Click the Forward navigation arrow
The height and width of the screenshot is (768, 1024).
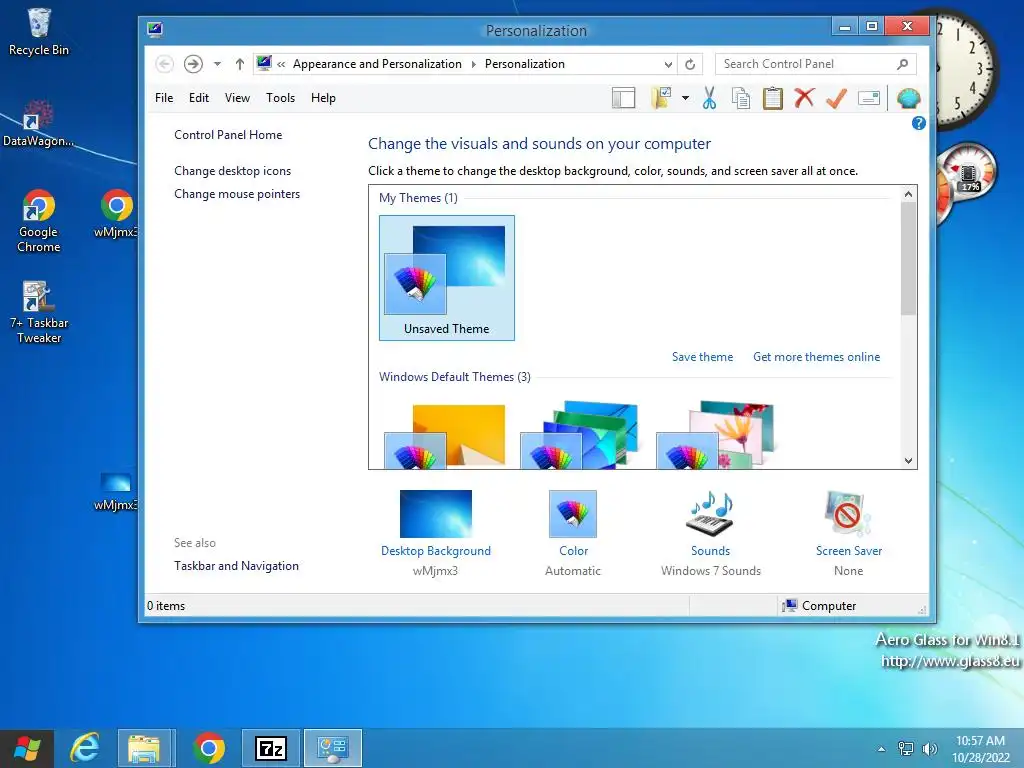coord(193,64)
